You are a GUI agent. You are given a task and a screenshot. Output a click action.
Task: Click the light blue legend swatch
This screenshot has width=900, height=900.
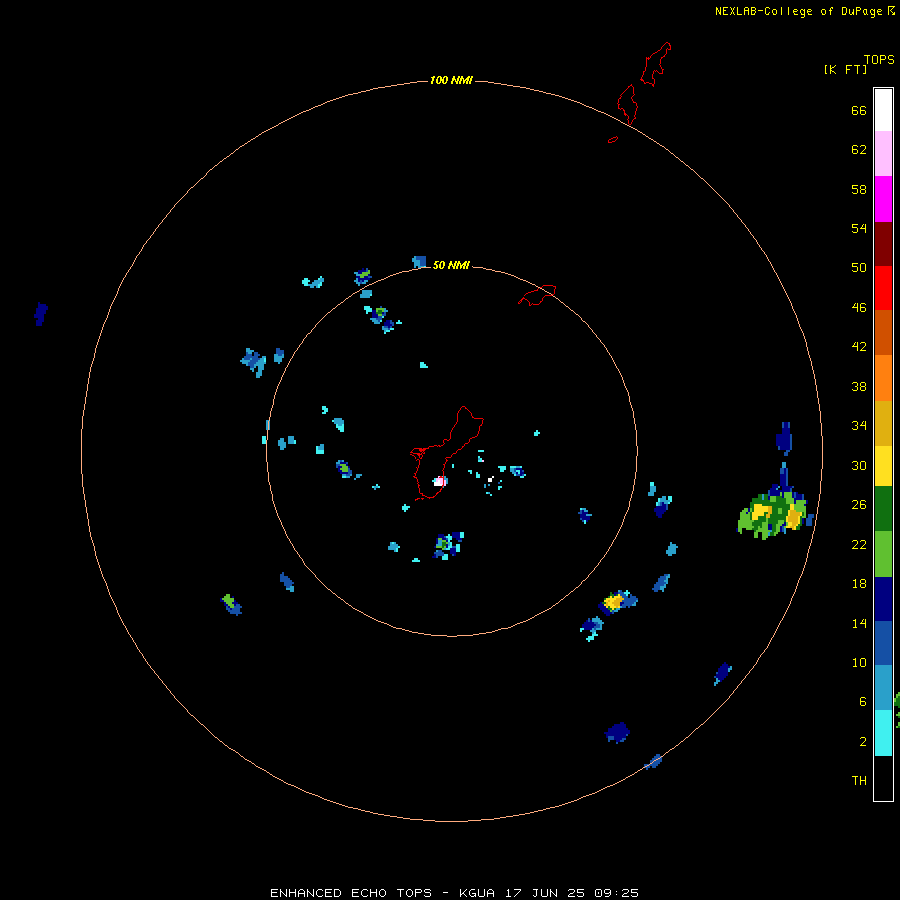883,688
